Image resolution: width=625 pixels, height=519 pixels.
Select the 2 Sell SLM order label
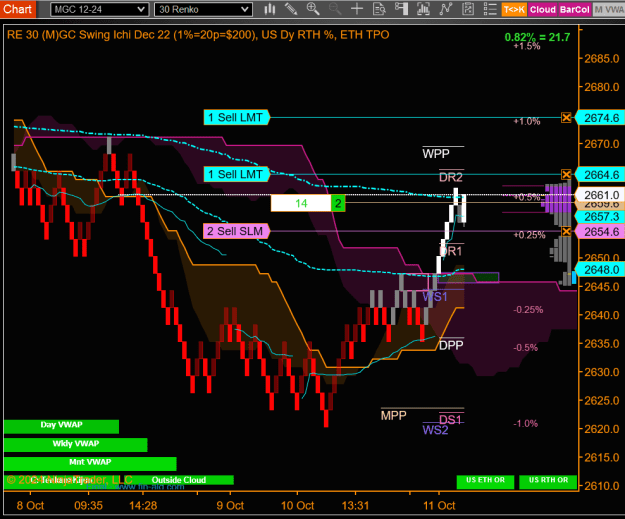(x=236, y=231)
